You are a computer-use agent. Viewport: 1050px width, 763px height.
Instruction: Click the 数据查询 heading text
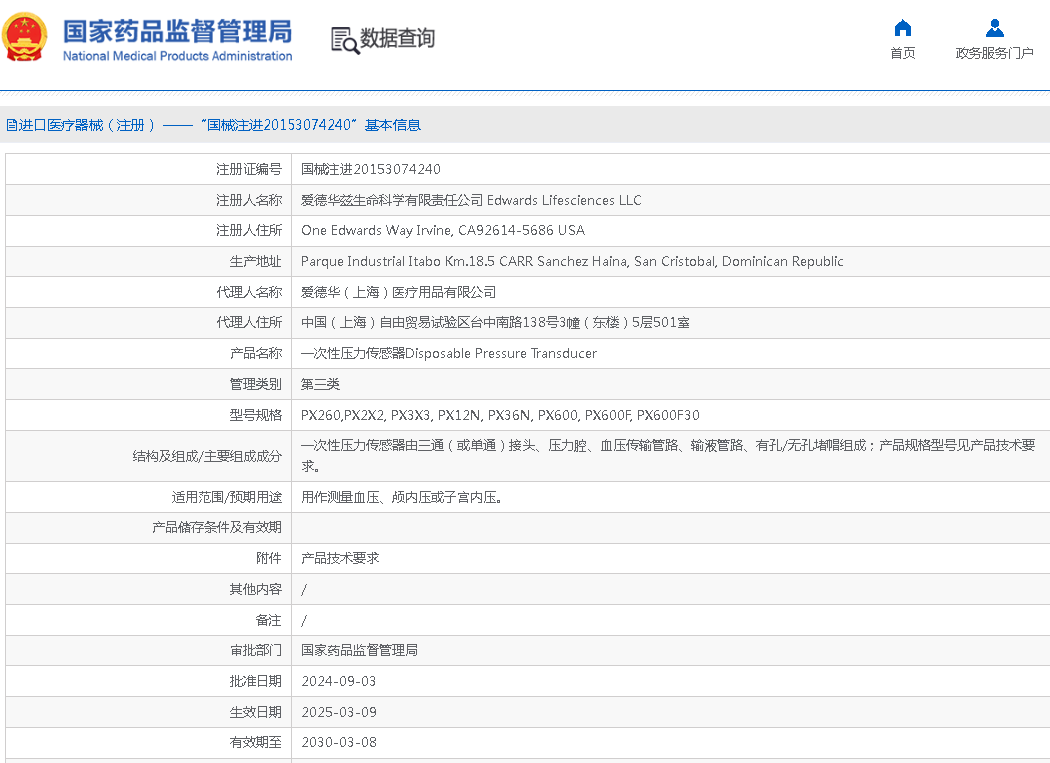(398, 38)
